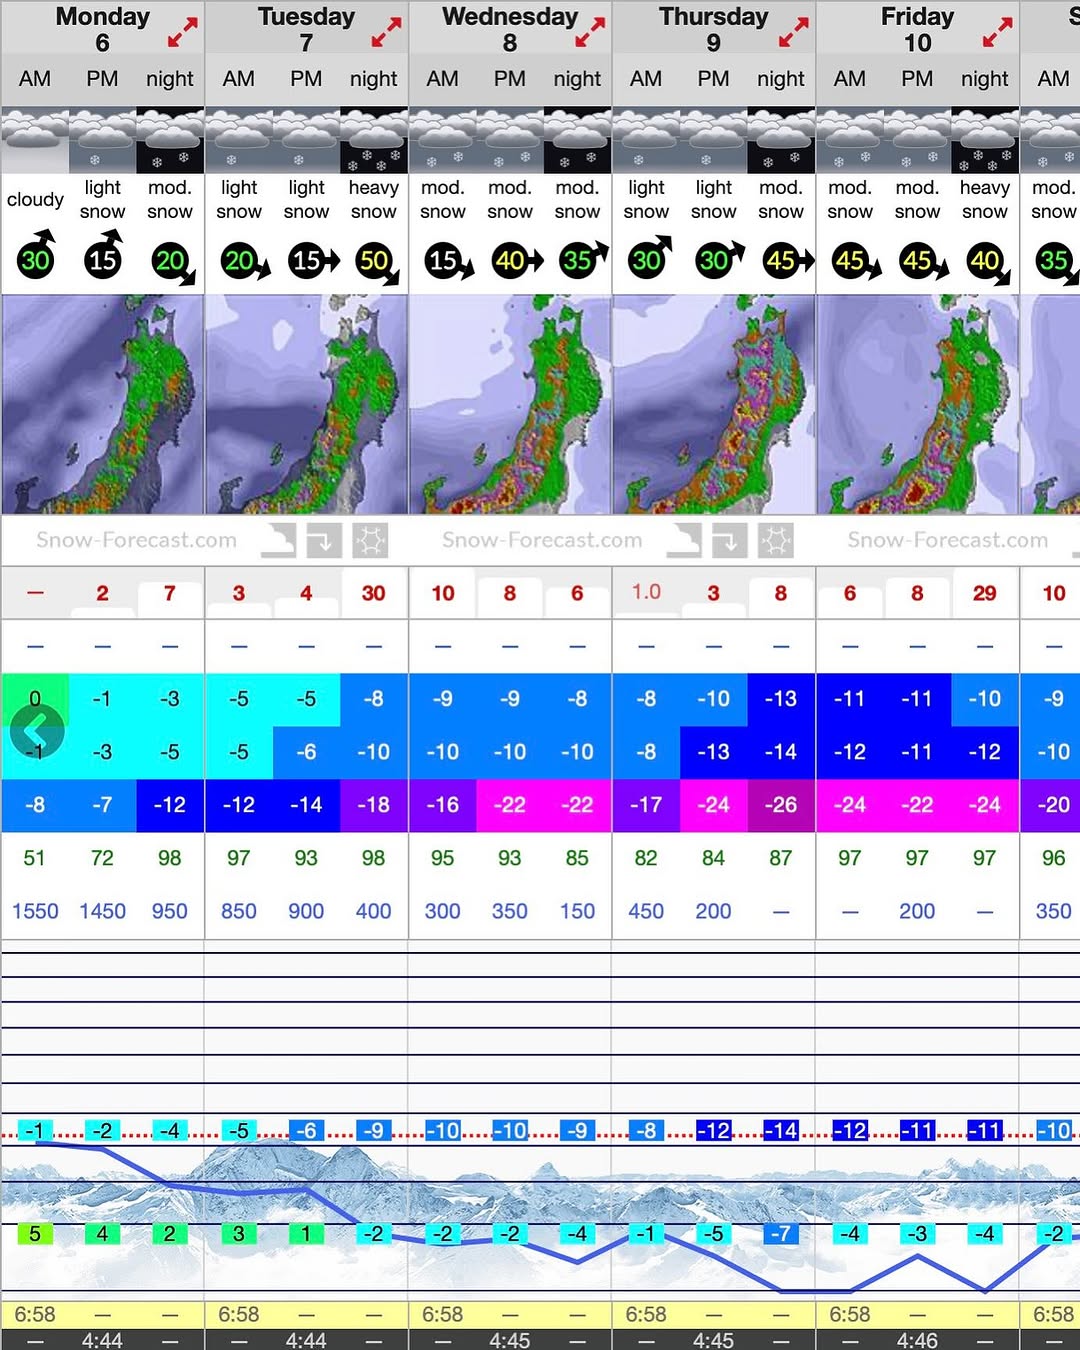Click Thursday AM snowfall value 1.0
1080x1350 pixels.
tap(646, 592)
